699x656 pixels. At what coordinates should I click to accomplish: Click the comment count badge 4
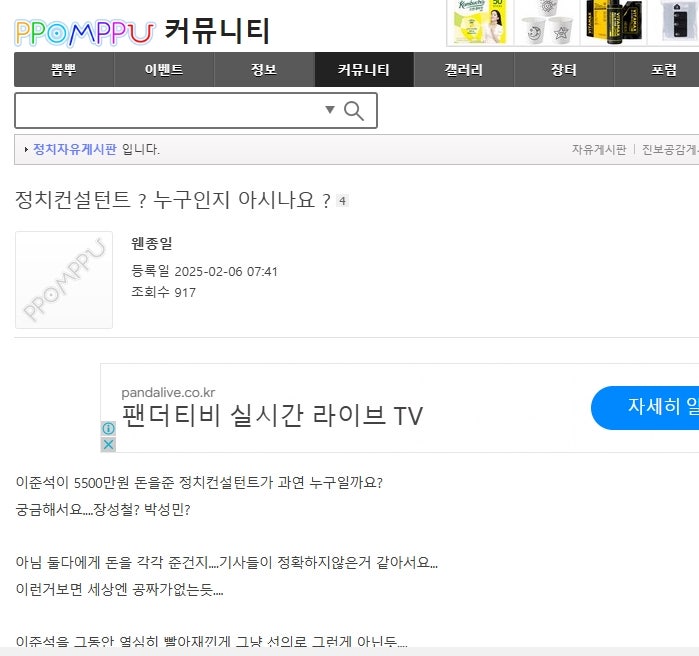tap(342, 201)
